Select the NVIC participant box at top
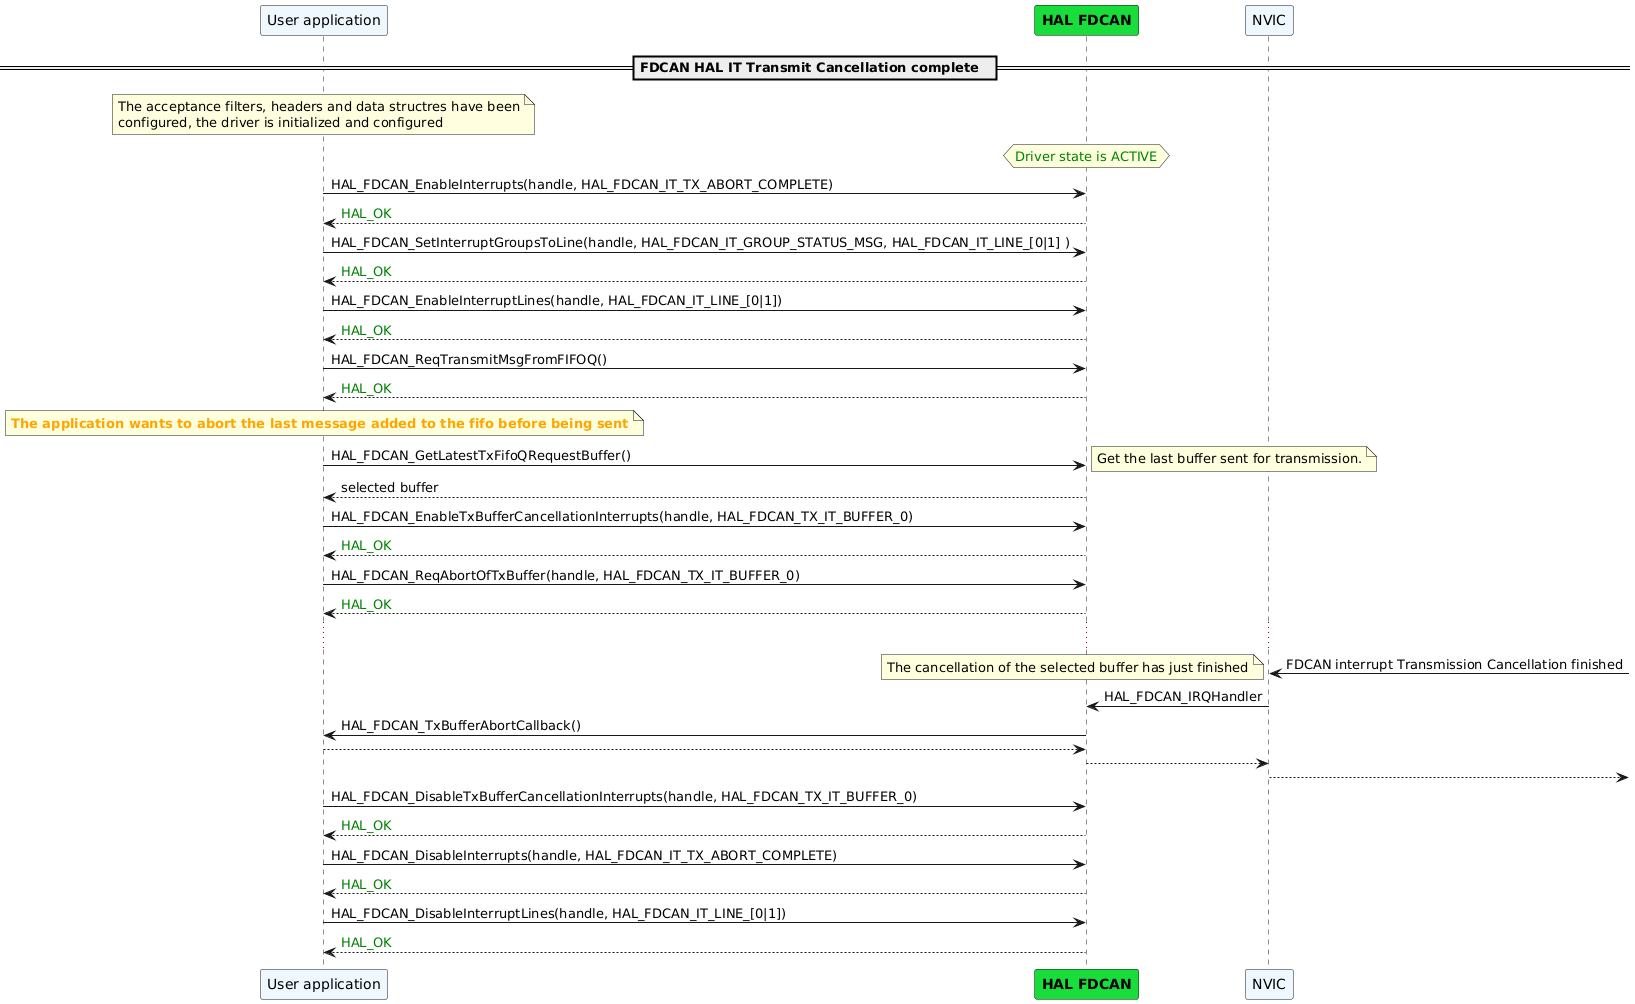1635x1004 pixels. coord(1268,19)
